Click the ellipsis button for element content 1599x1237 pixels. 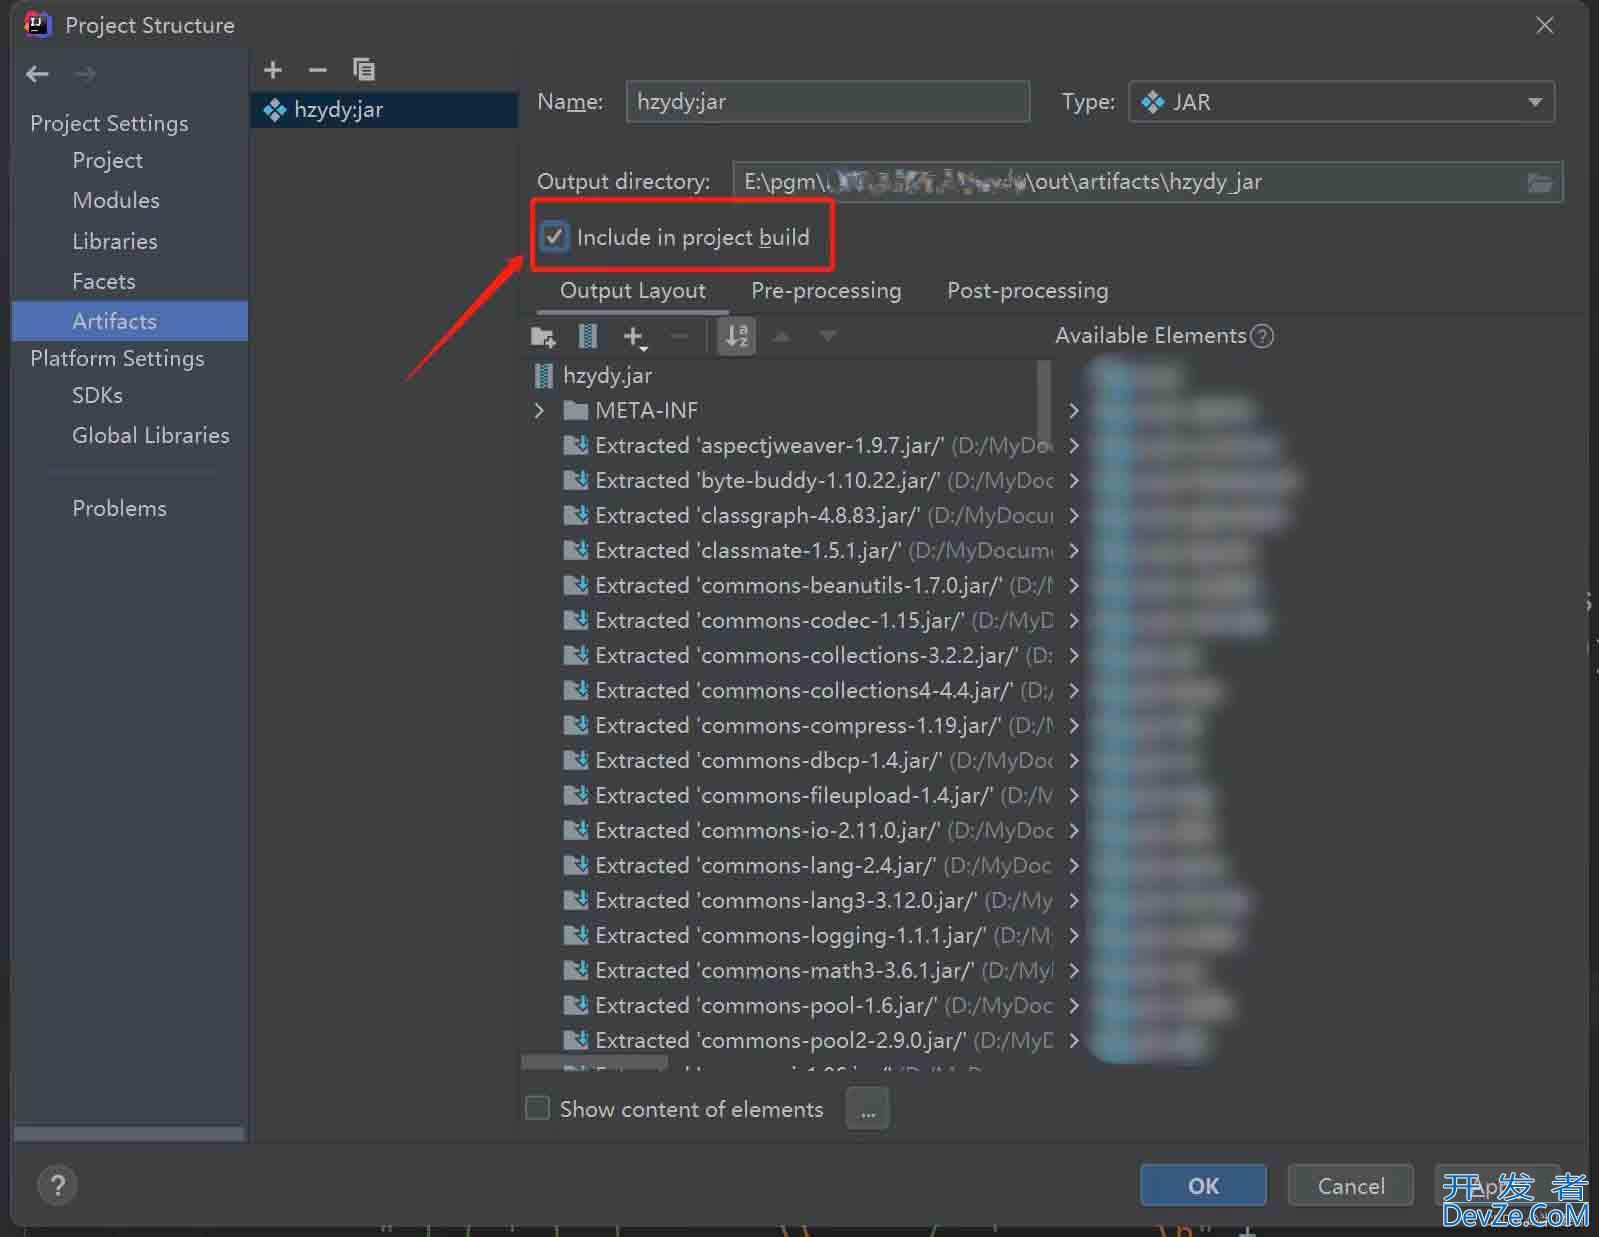(x=868, y=1110)
